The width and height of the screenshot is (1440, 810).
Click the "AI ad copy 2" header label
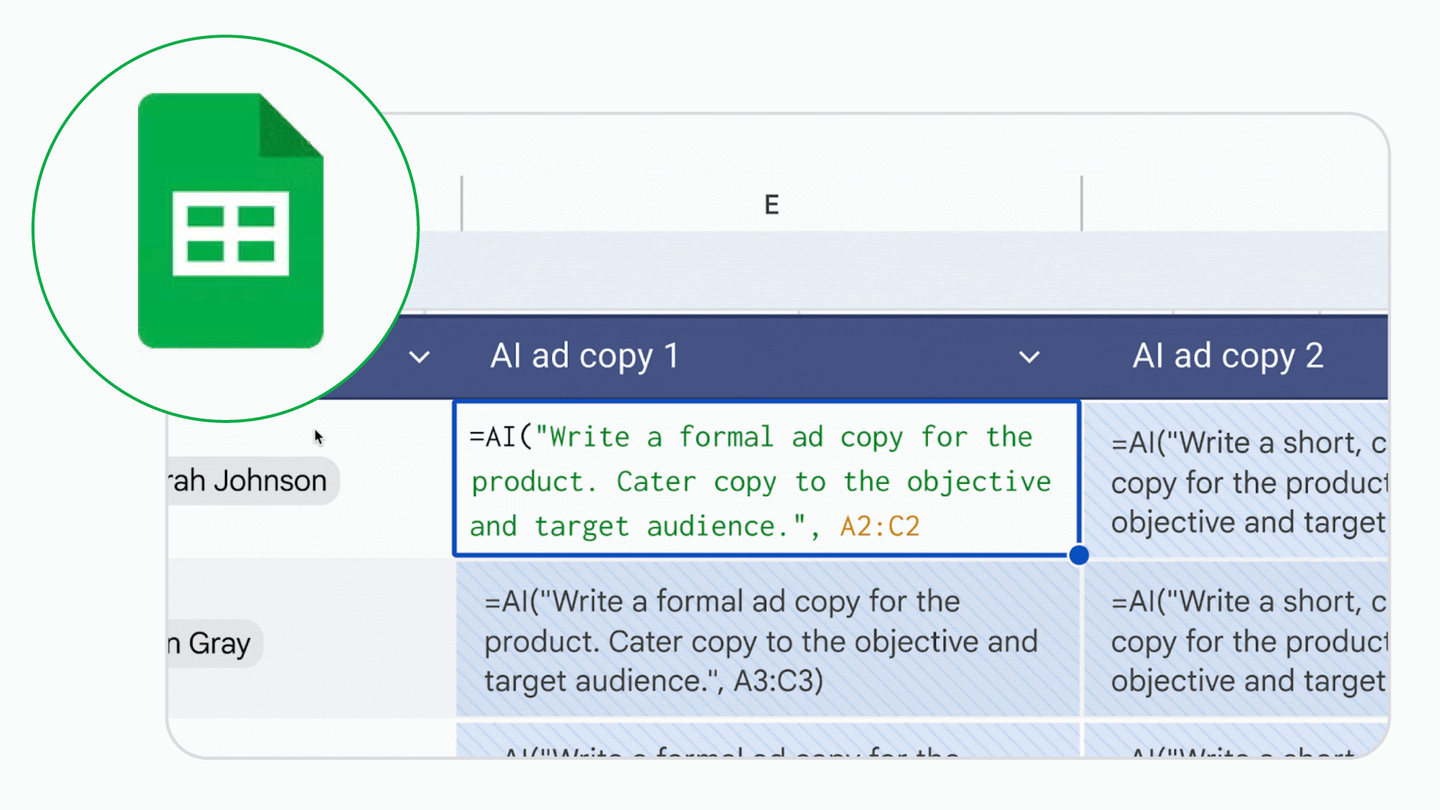coord(1228,355)
